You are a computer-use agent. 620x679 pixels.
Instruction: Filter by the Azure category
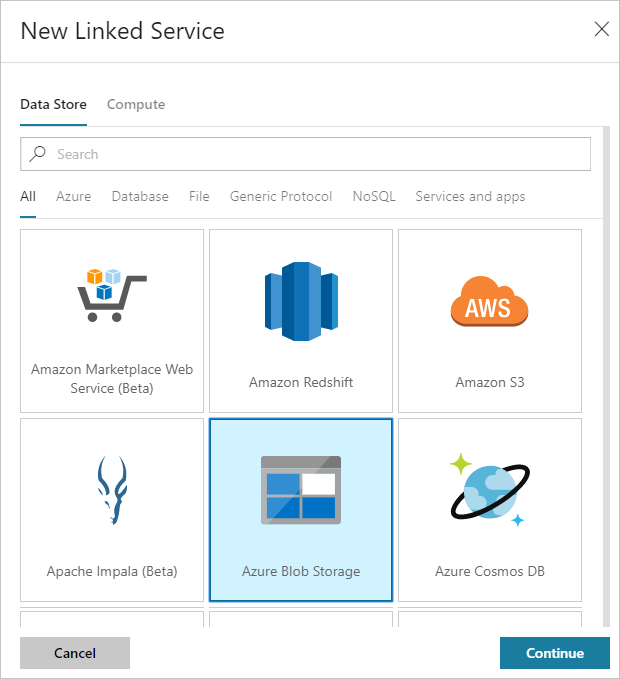73,196
